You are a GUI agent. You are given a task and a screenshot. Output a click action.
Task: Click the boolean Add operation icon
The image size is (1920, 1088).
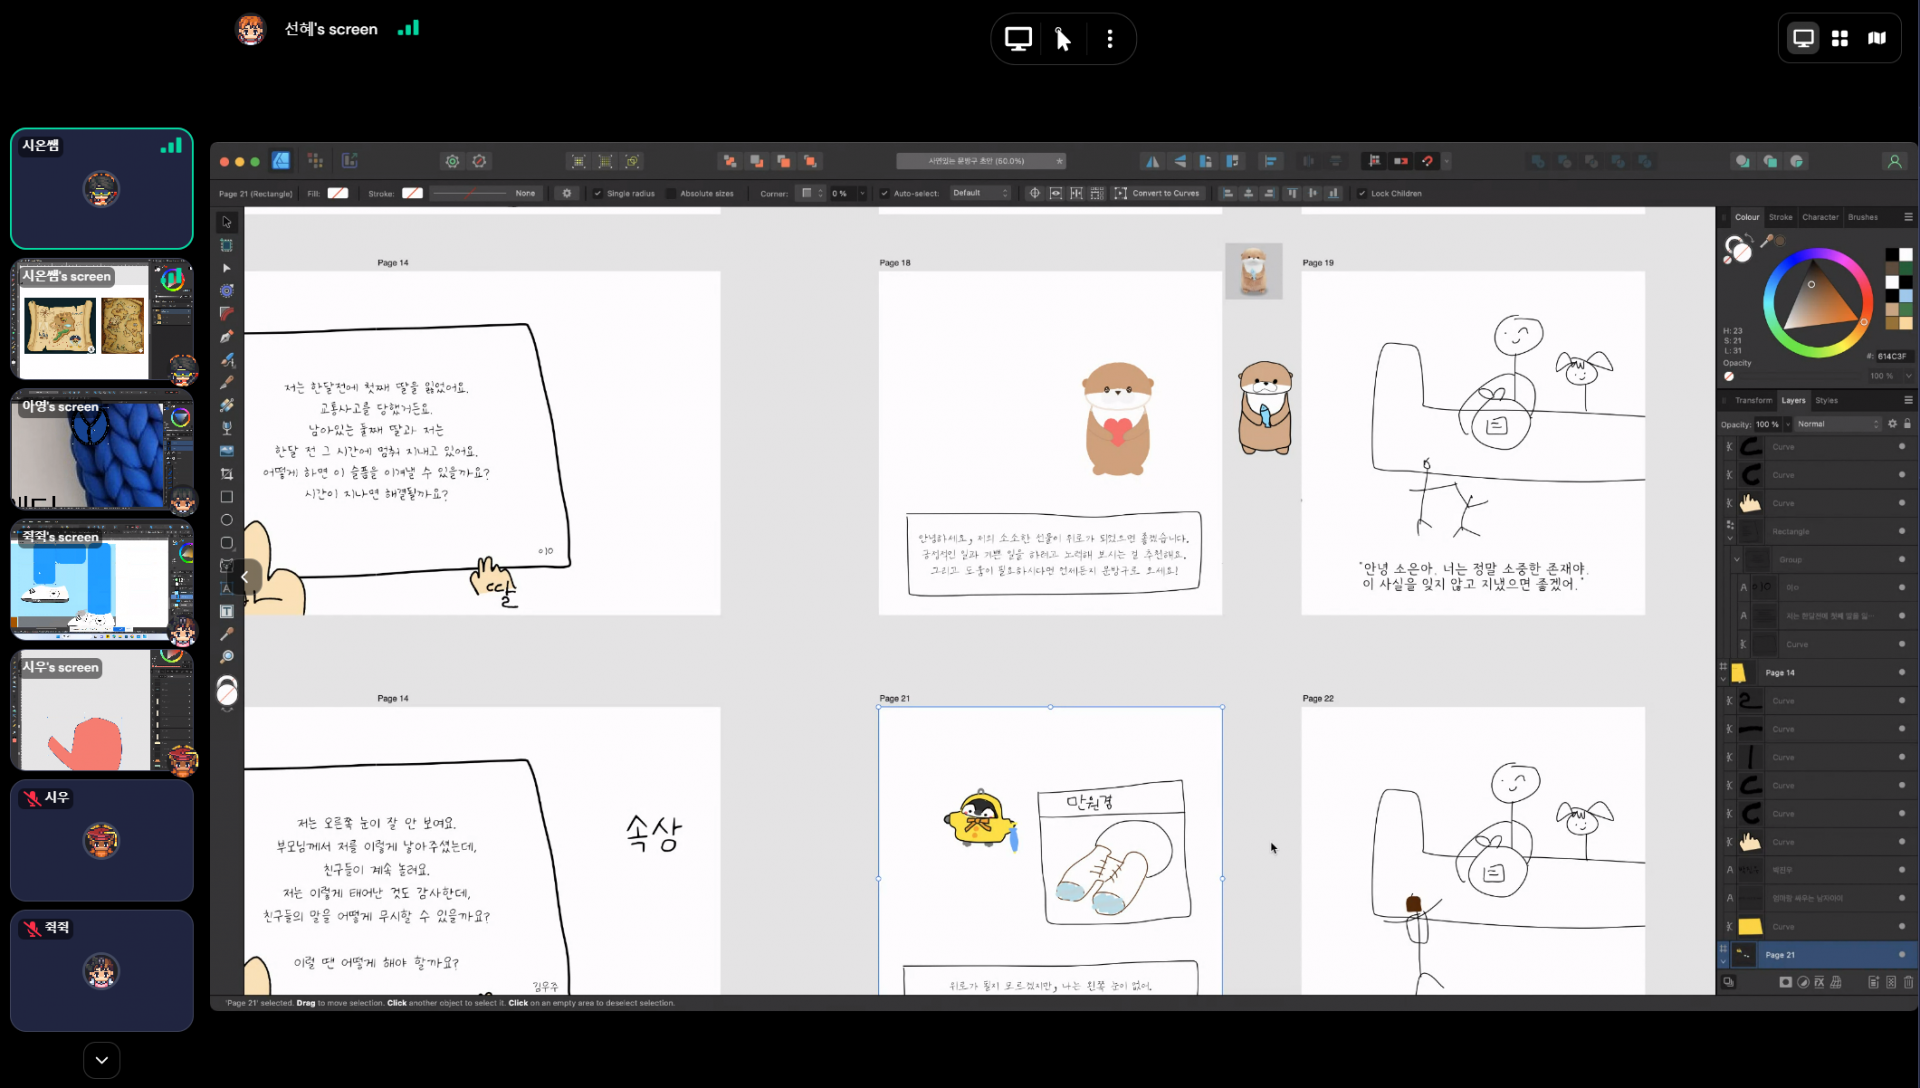click(x=1538, y=161)
